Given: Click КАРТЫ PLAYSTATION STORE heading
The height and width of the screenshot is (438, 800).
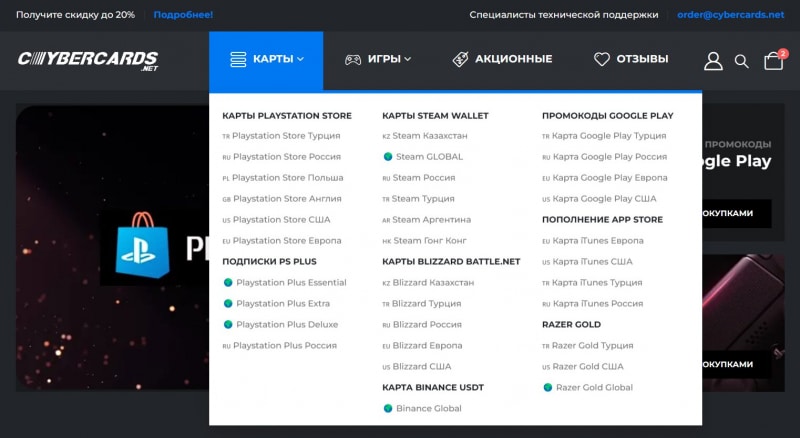Looking at the screenshot, I should [287, 116].
